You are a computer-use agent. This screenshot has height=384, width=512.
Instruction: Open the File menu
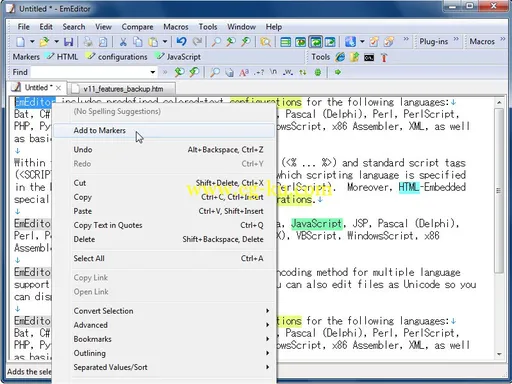click(23, 27)
